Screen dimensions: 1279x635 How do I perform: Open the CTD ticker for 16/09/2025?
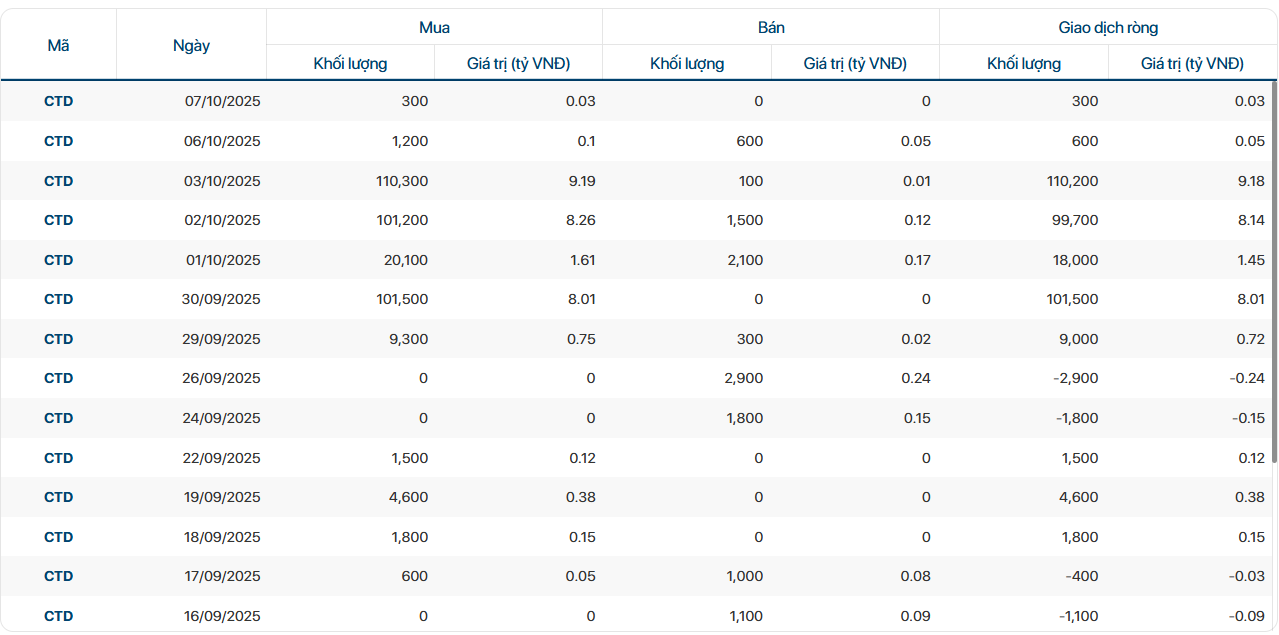click(59, 616)
